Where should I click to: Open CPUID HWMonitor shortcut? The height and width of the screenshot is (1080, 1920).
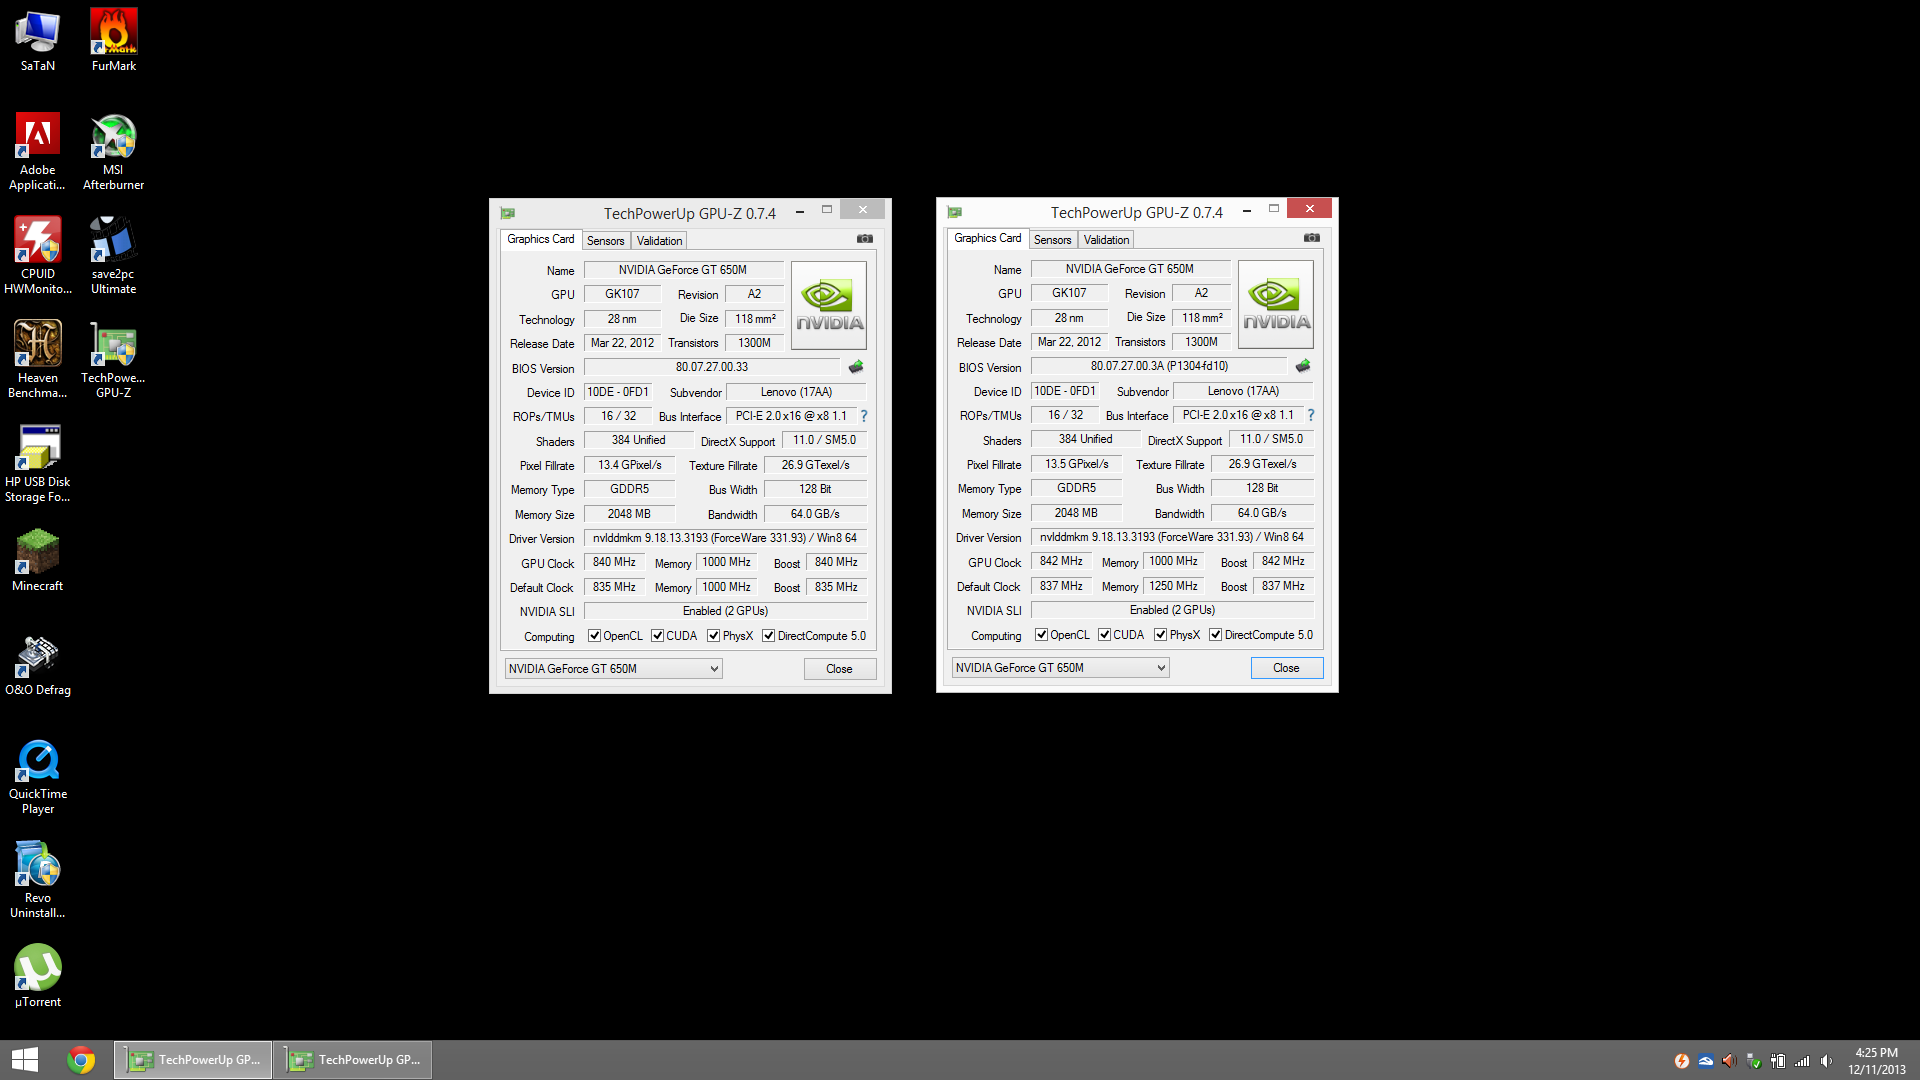pos(38,256)
